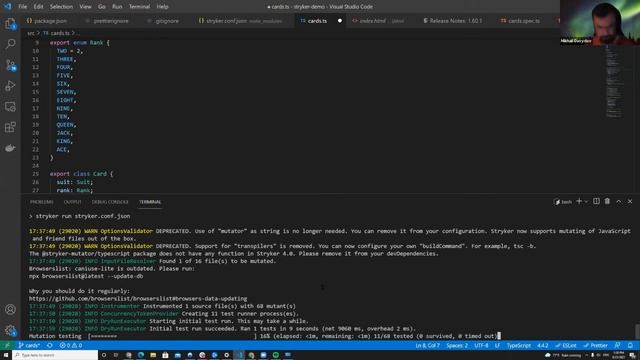
Task: Open Spotify from the taskbar
Action: [276, 355]
